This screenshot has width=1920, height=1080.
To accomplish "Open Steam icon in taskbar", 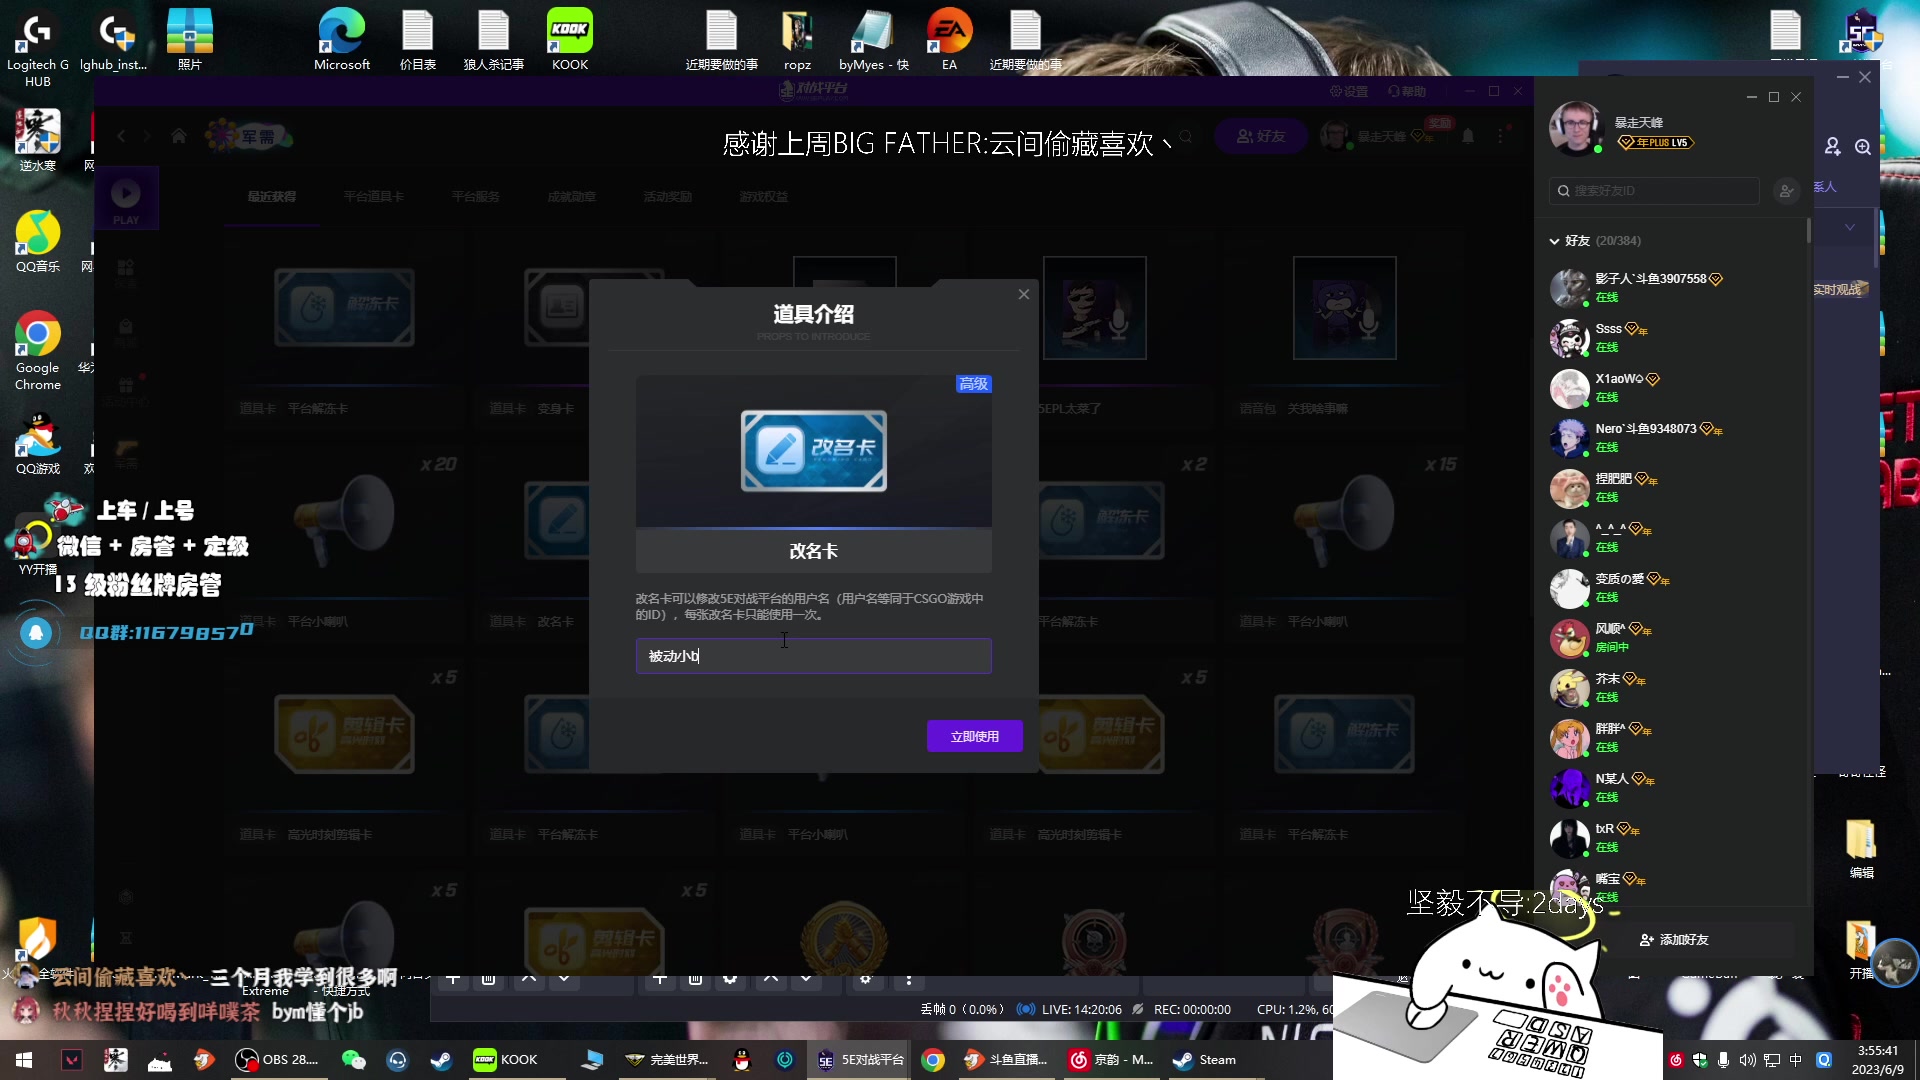I will (x=441, y=1060).
